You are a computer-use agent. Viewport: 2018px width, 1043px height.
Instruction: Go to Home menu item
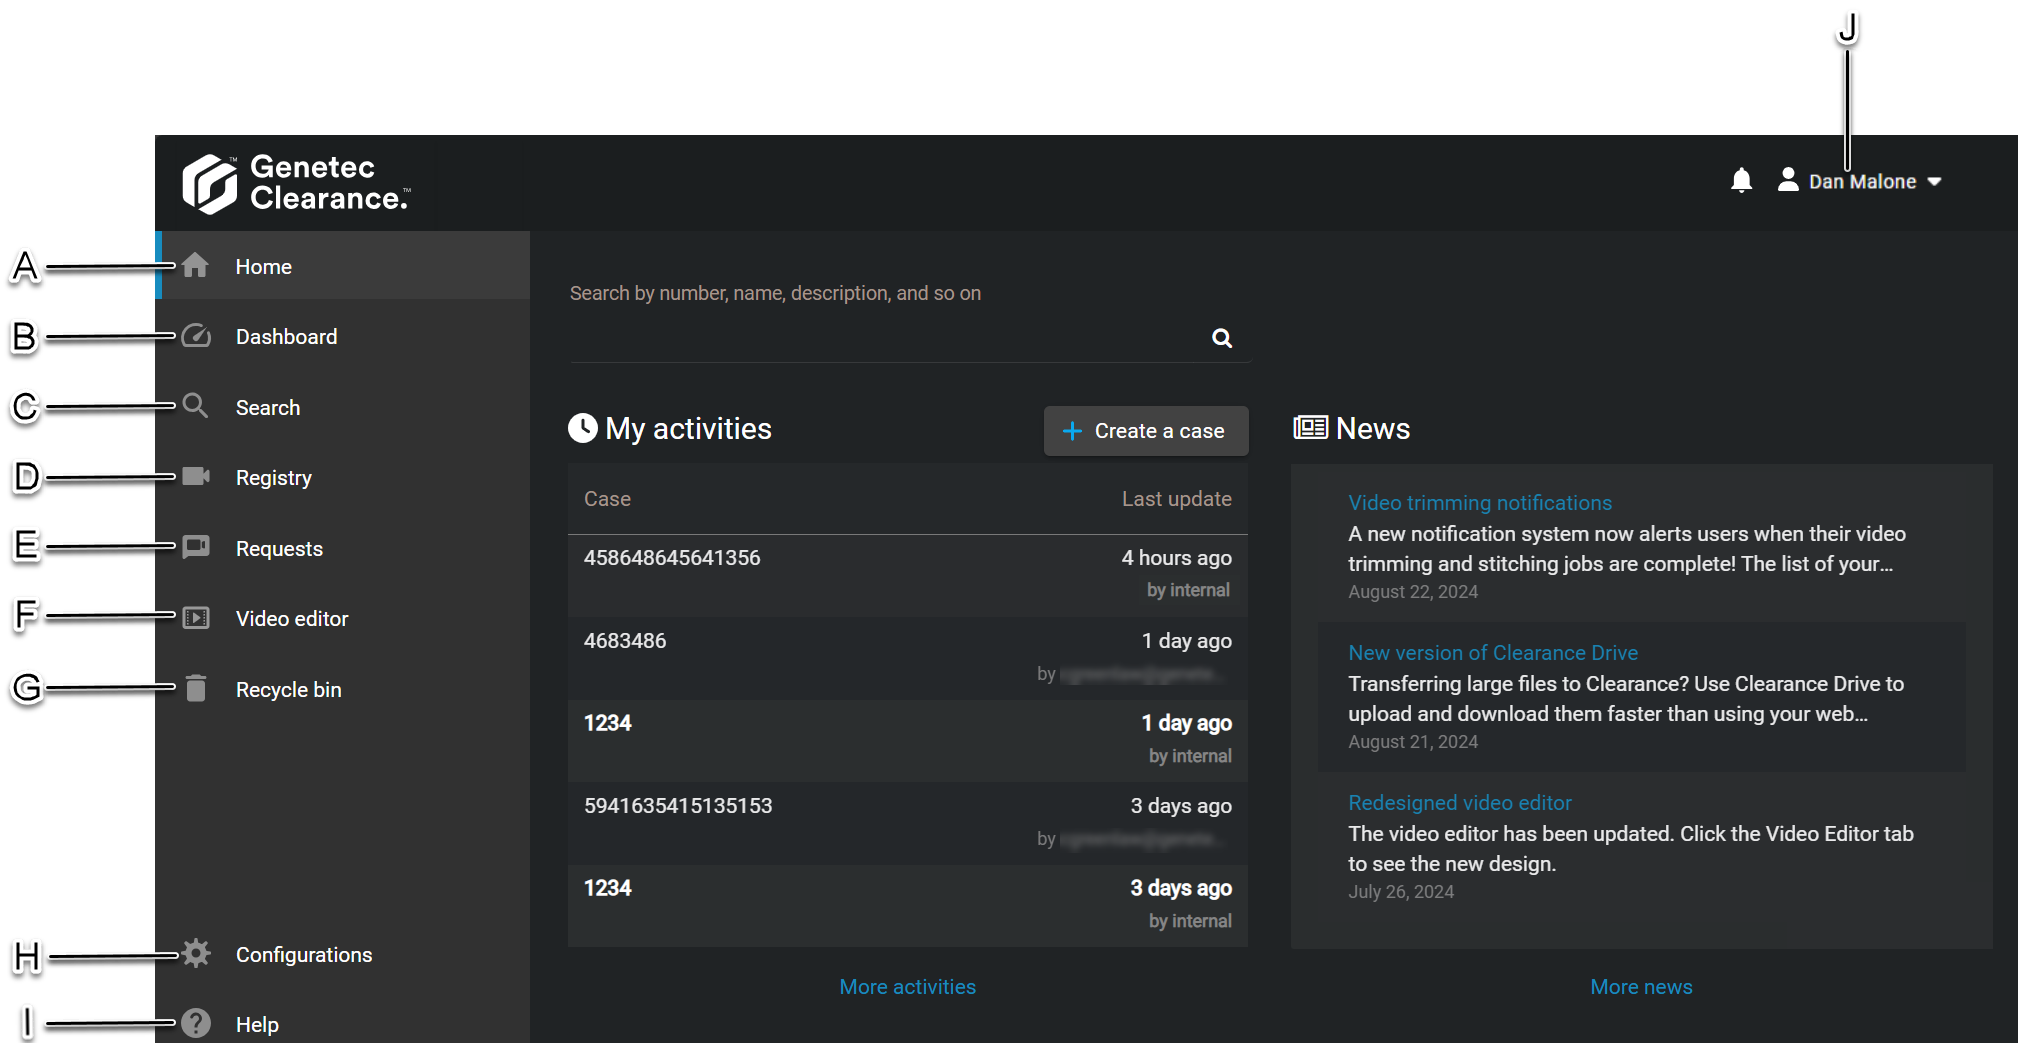coord(343,266)
